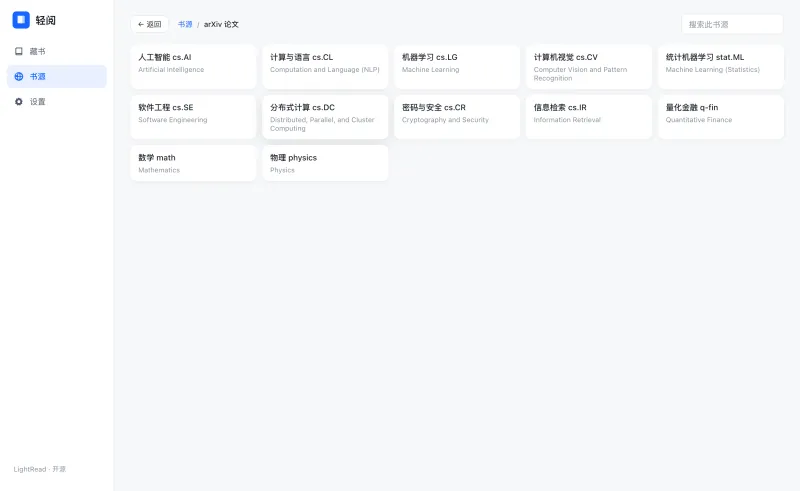This screenshot has height=491, width=800.
Task: Open the 量化金融 q-fin category card
Action: coord(721,117)
